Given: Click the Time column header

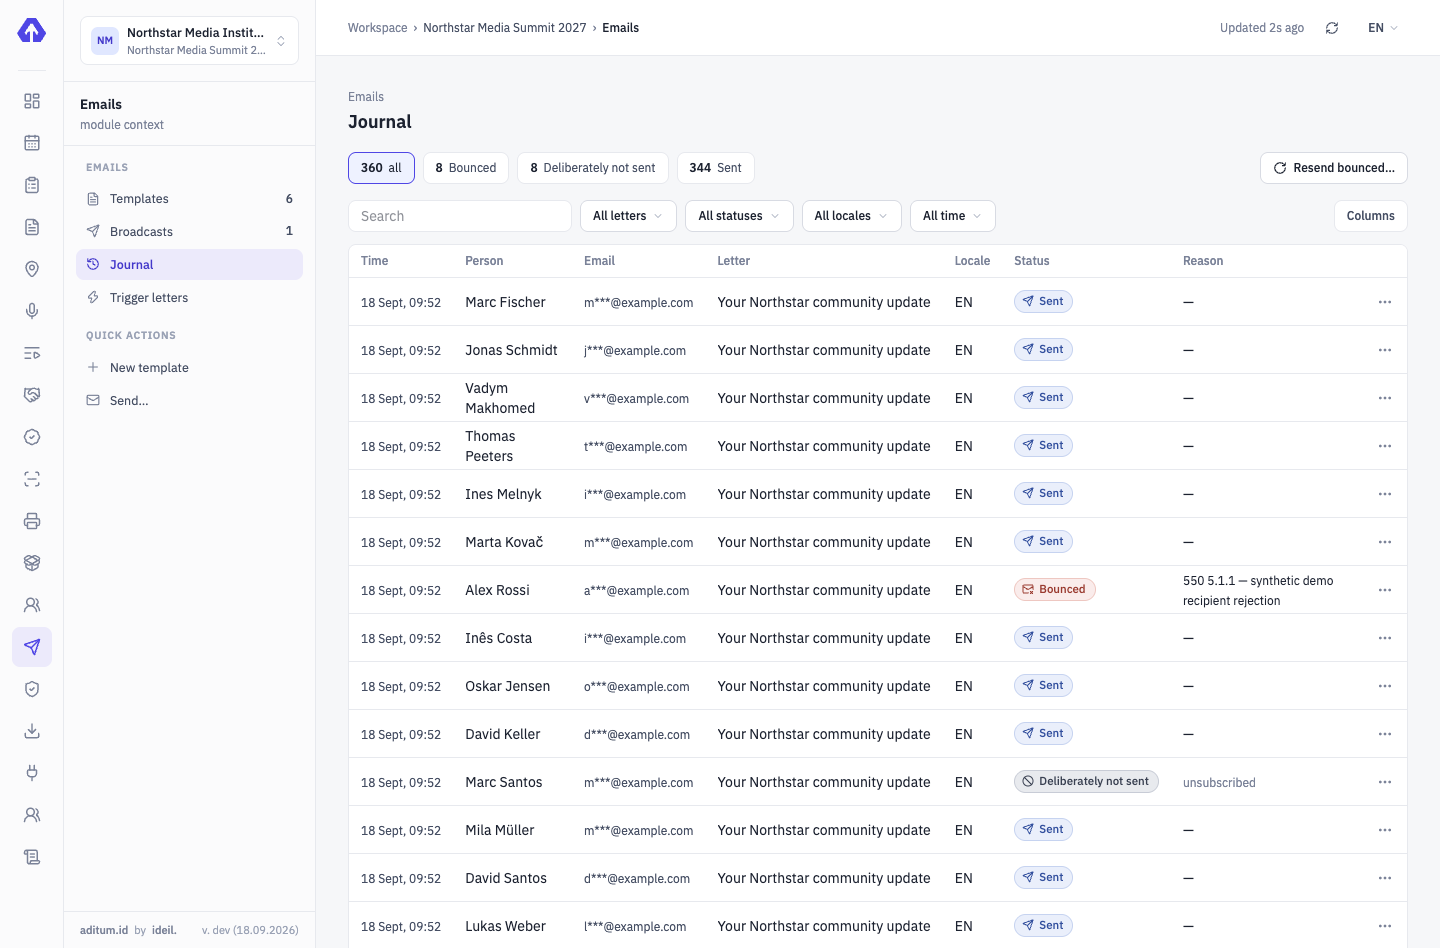Looking at the screenshot, I should coord(374,261).
